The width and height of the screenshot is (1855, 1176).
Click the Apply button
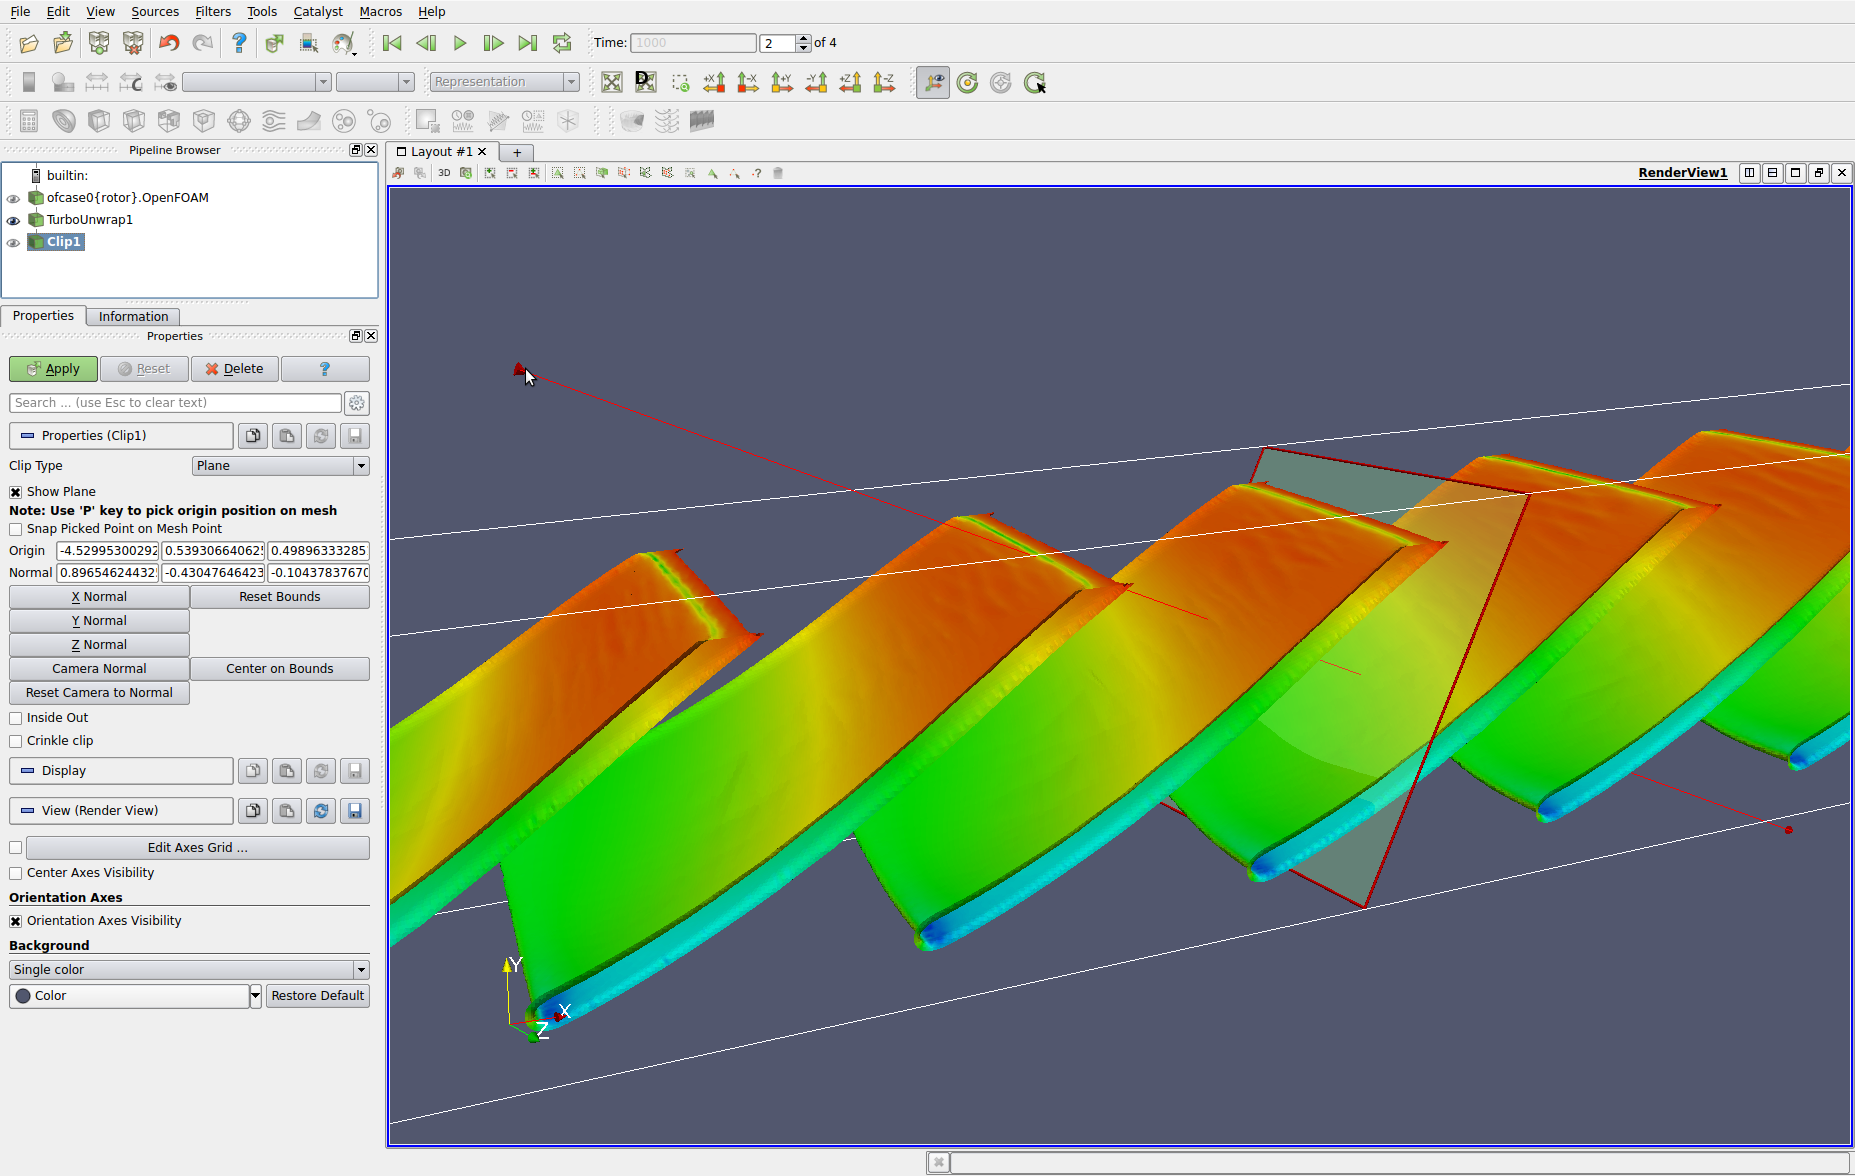pyautogui.click(x=53, y=369)
